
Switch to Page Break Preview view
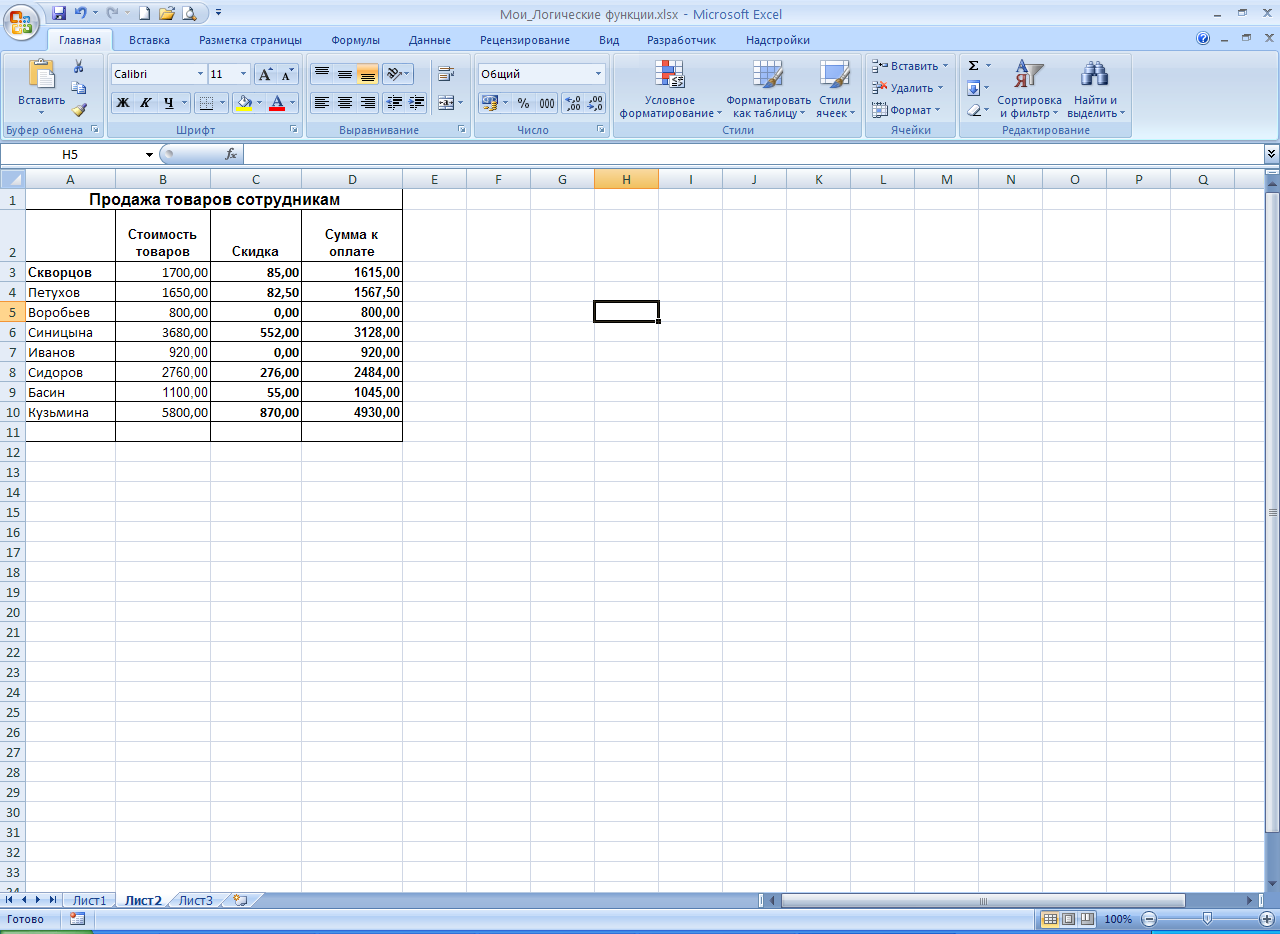pyautogui.click(x=1087, y=919)
